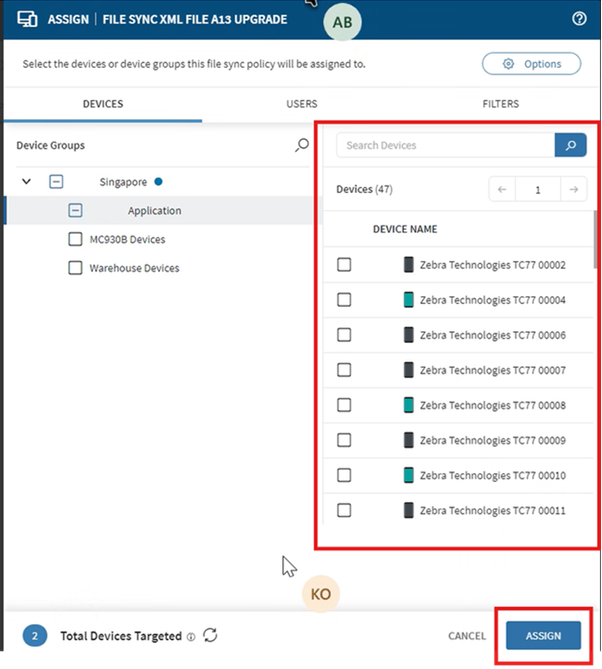
Task: Click the device icon for TC77 00007
Action: (408, 369)
